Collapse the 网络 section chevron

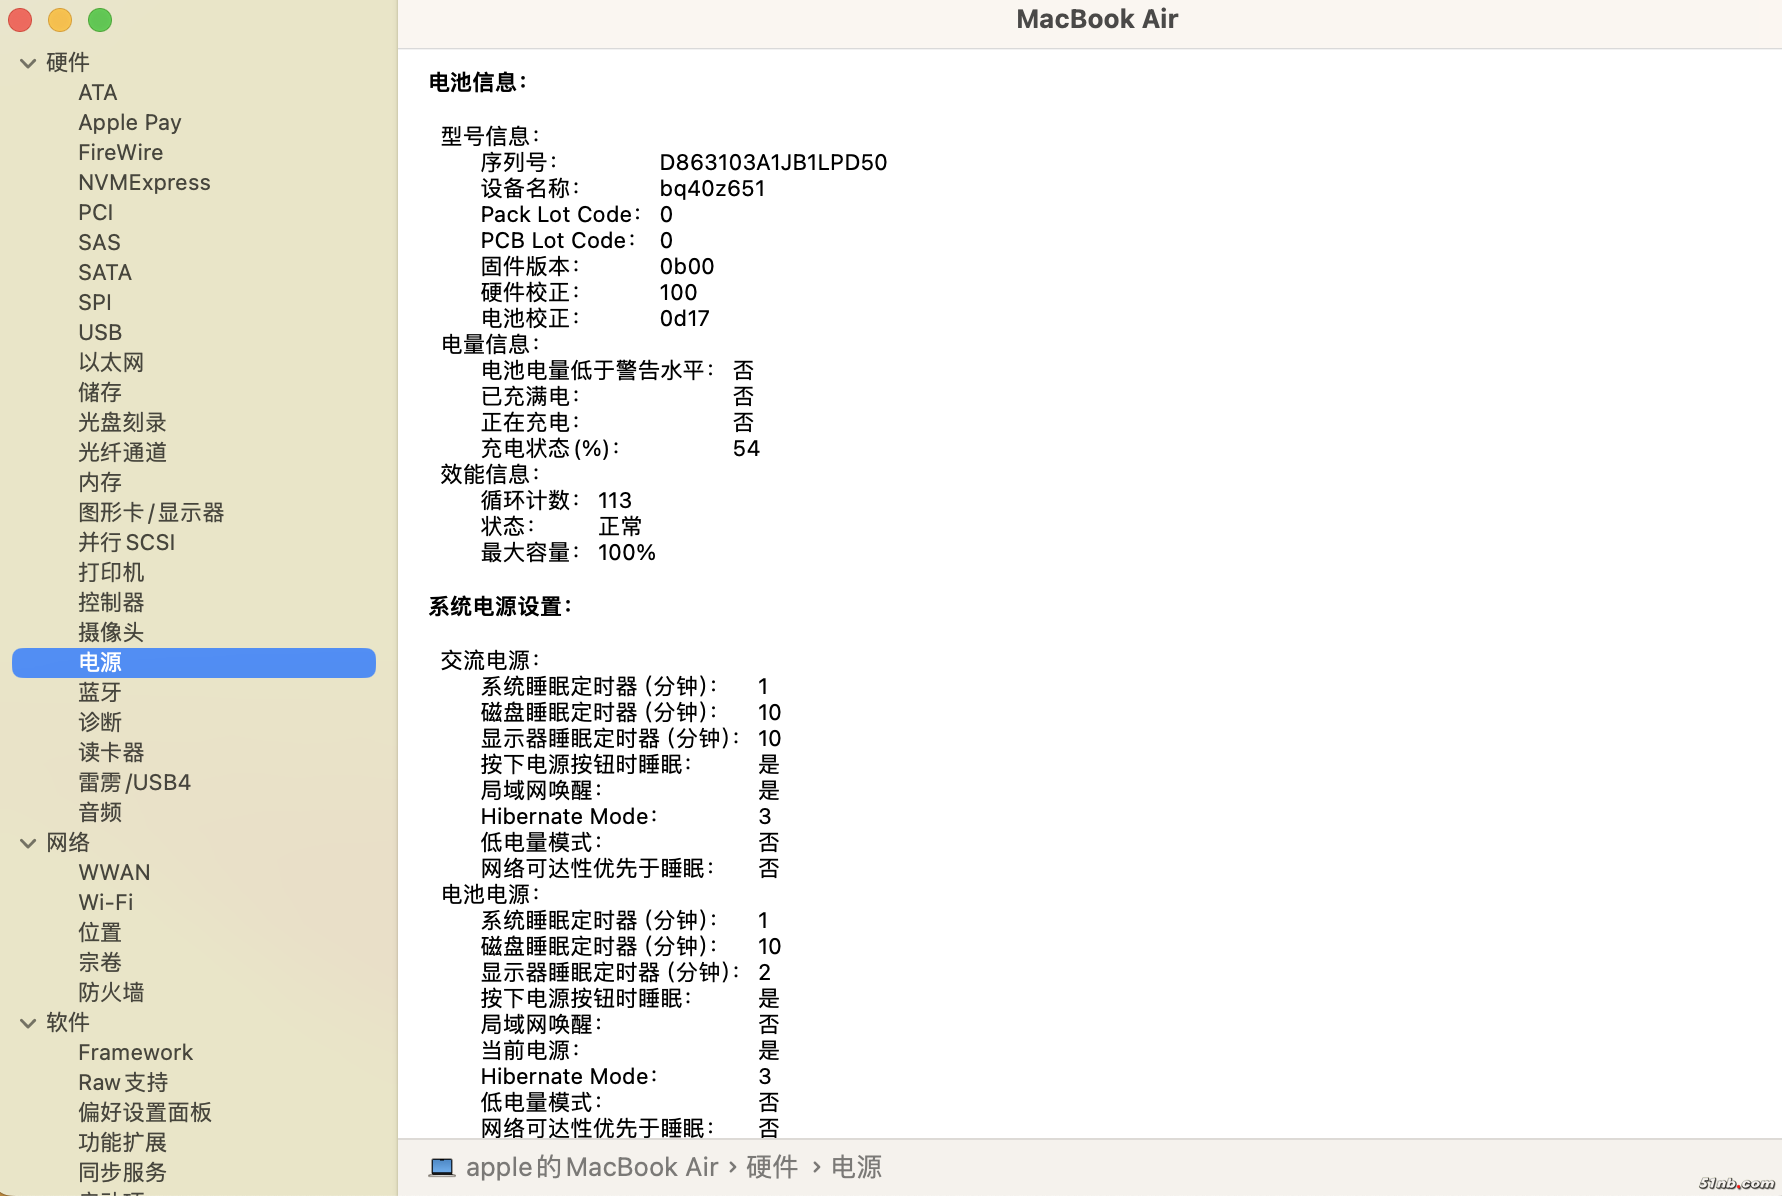pyautogui.click(x=28, y=843)
